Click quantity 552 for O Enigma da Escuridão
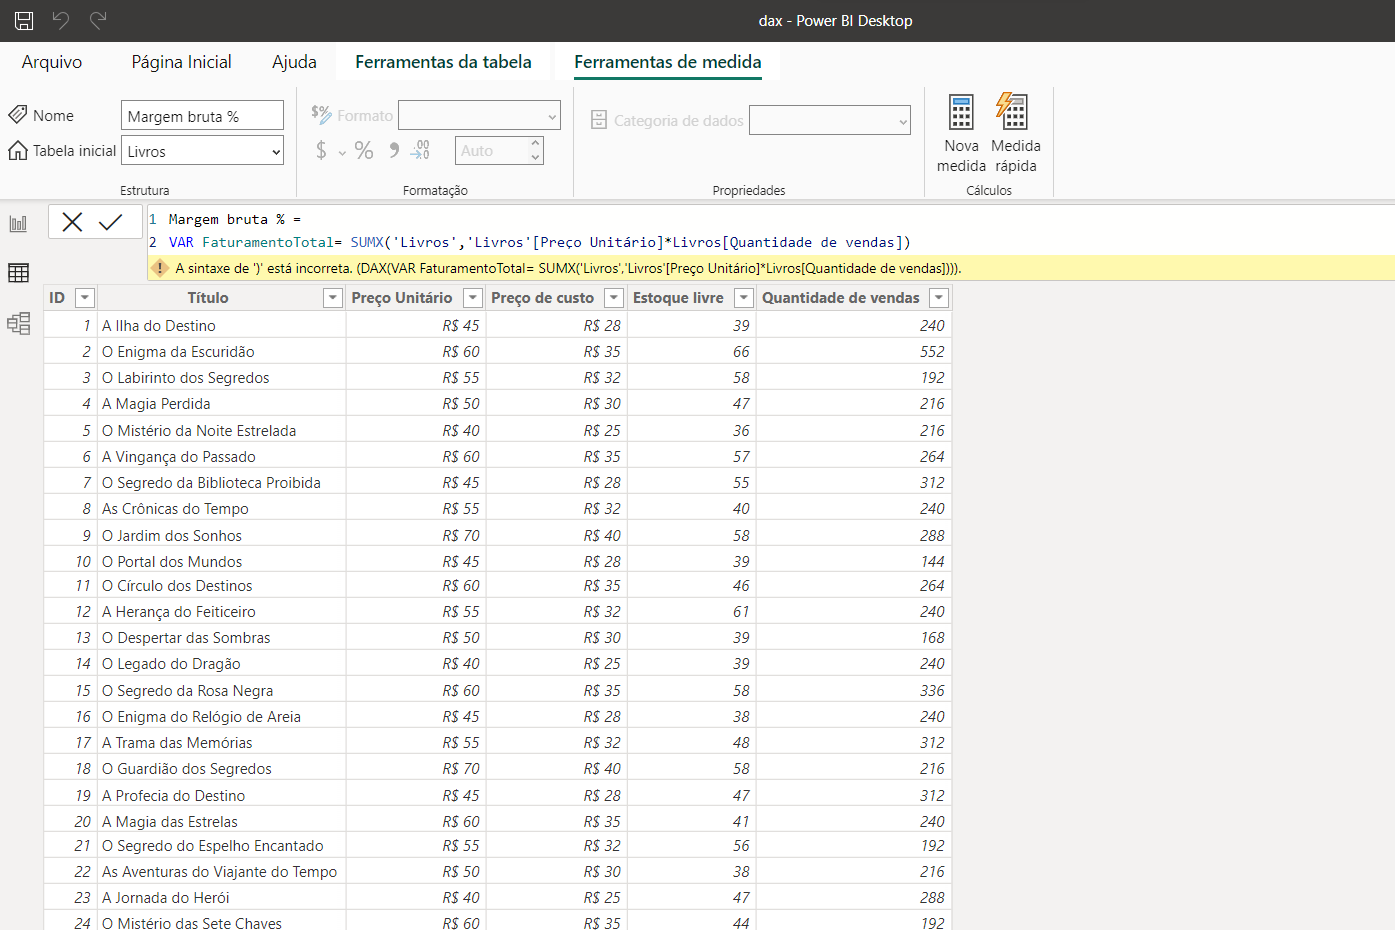 [932, 352]
